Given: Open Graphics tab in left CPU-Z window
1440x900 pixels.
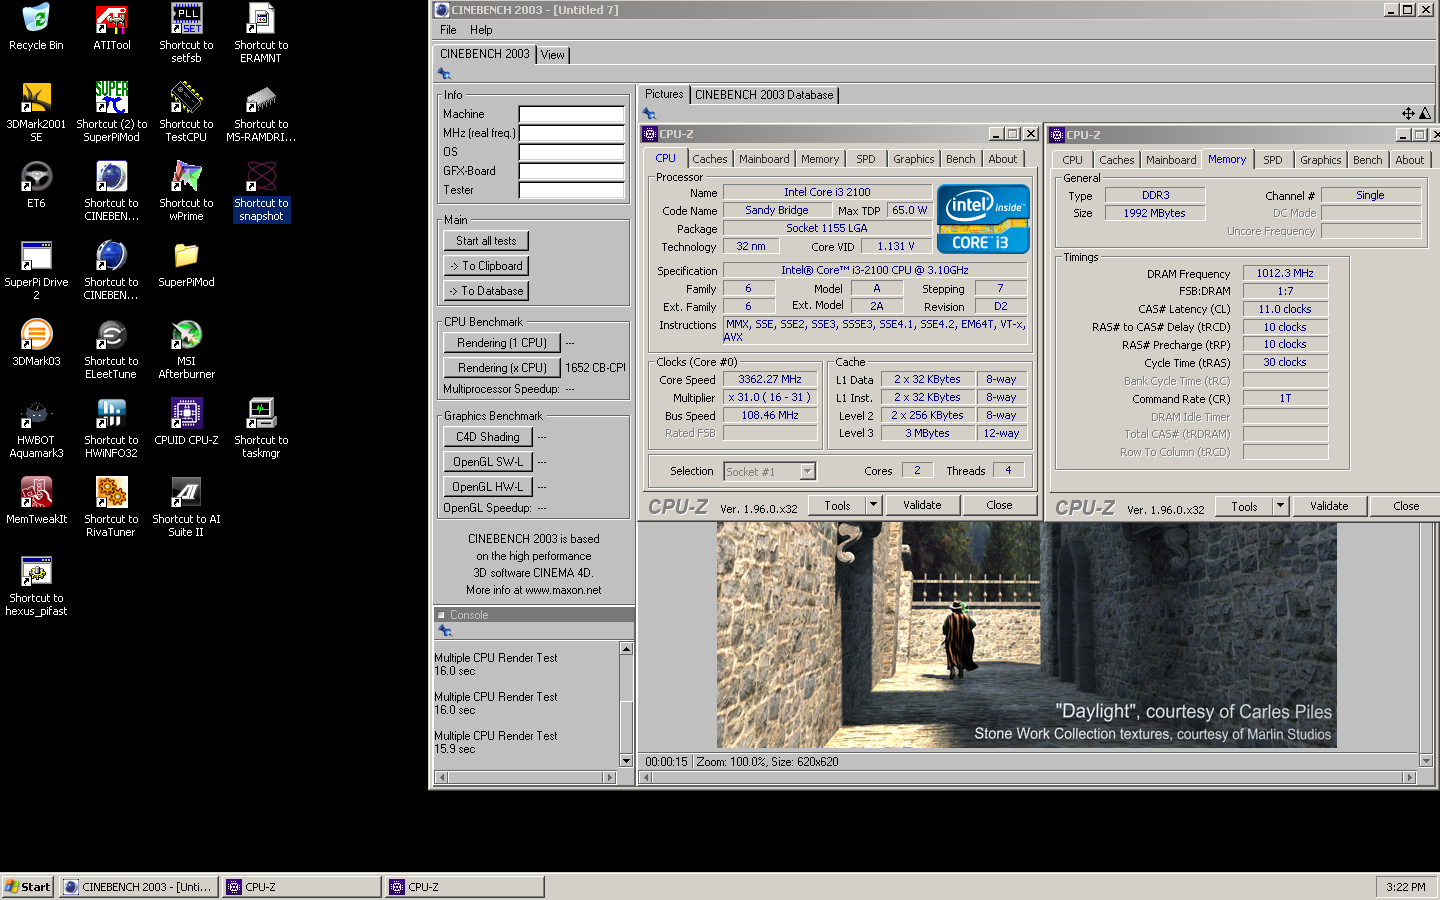Looking at the screenshot, I should click(913, 159).
